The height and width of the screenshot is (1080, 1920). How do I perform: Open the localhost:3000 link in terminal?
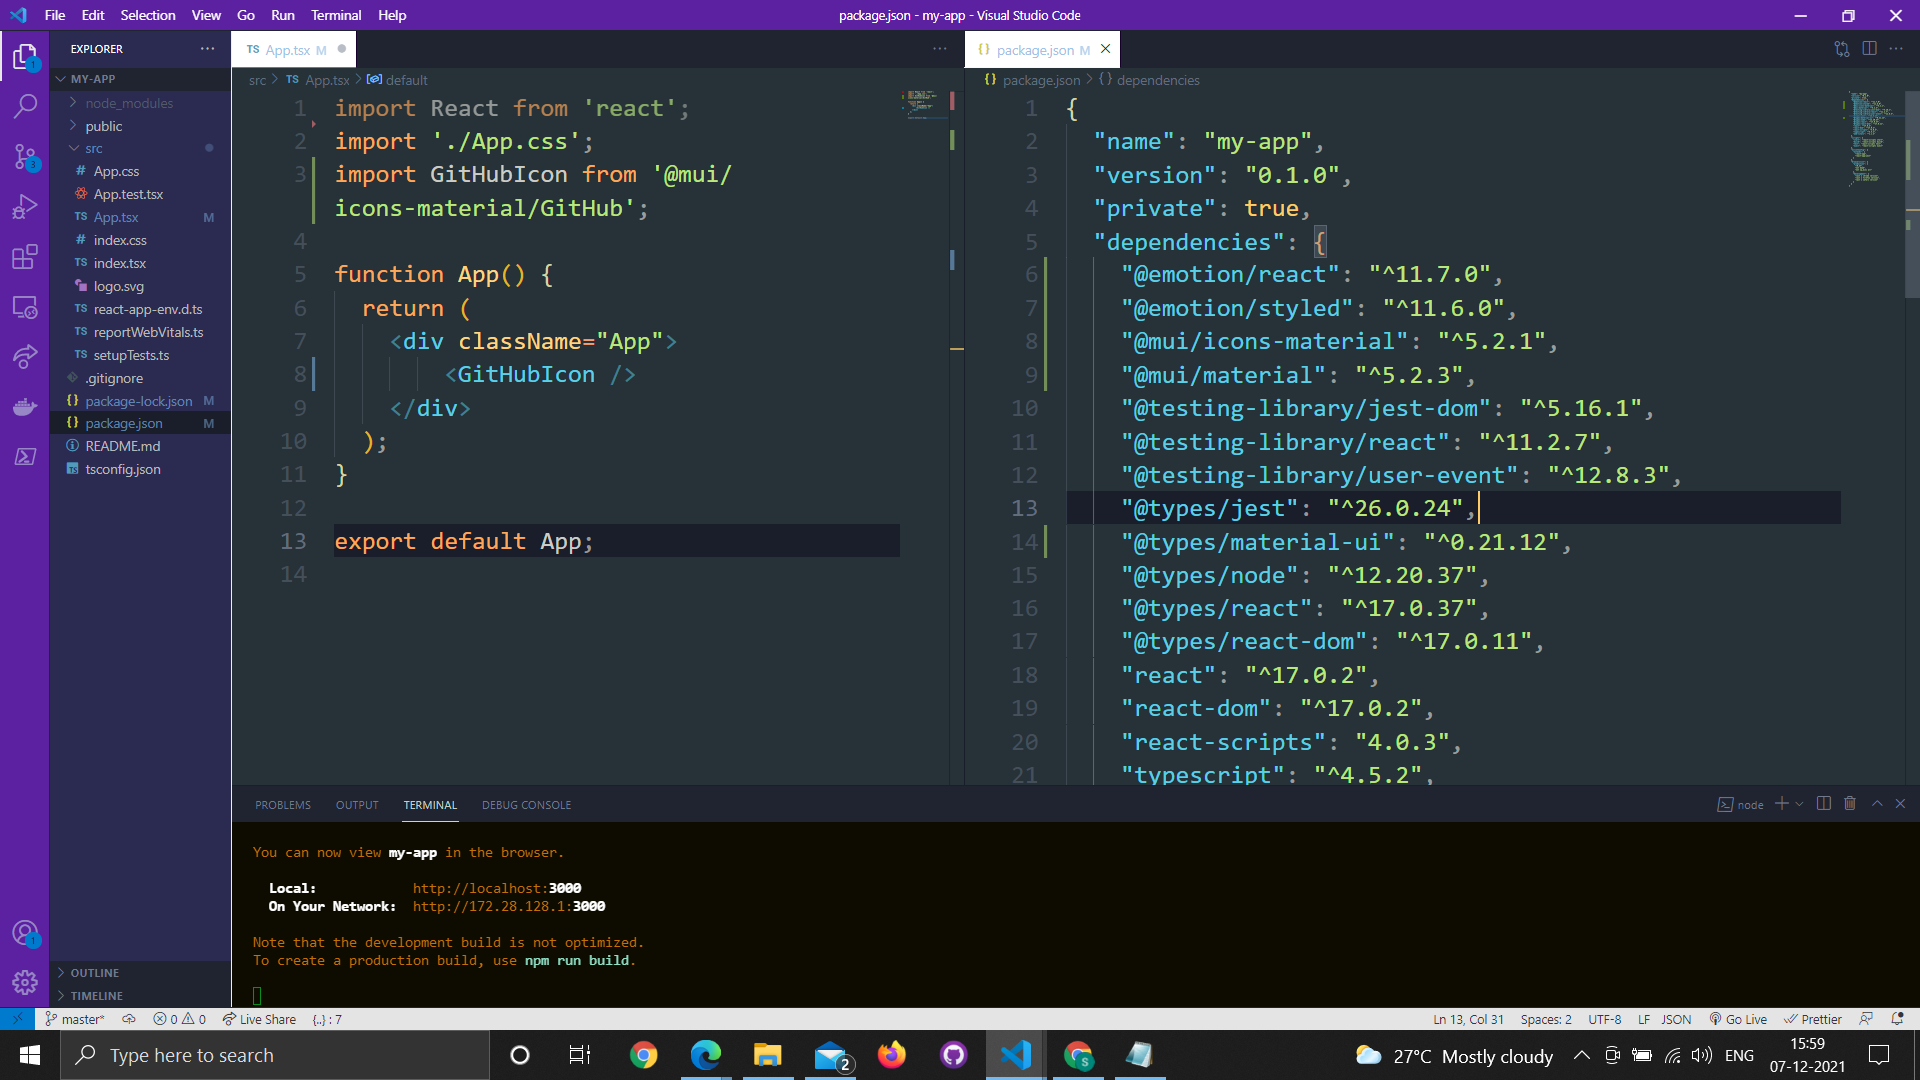click(x=497, y=888)
